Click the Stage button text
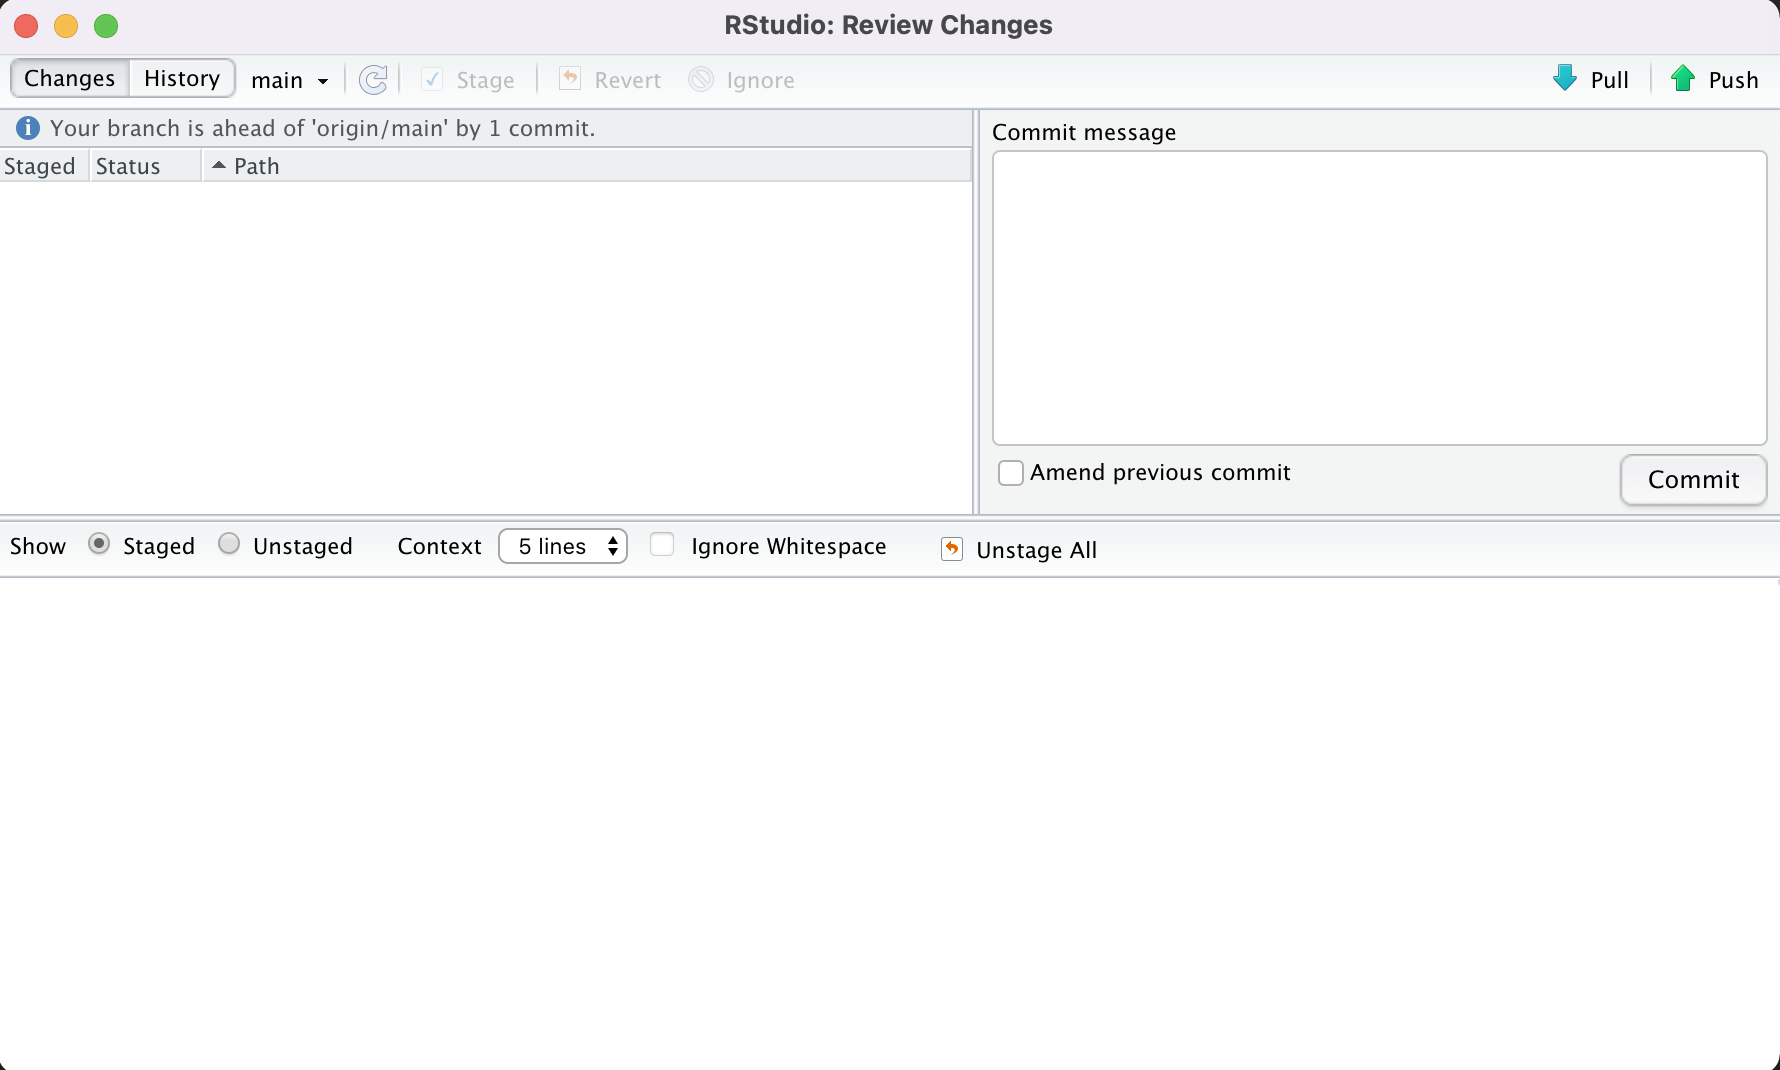Screen dimensions: 1780x1070 485,80
